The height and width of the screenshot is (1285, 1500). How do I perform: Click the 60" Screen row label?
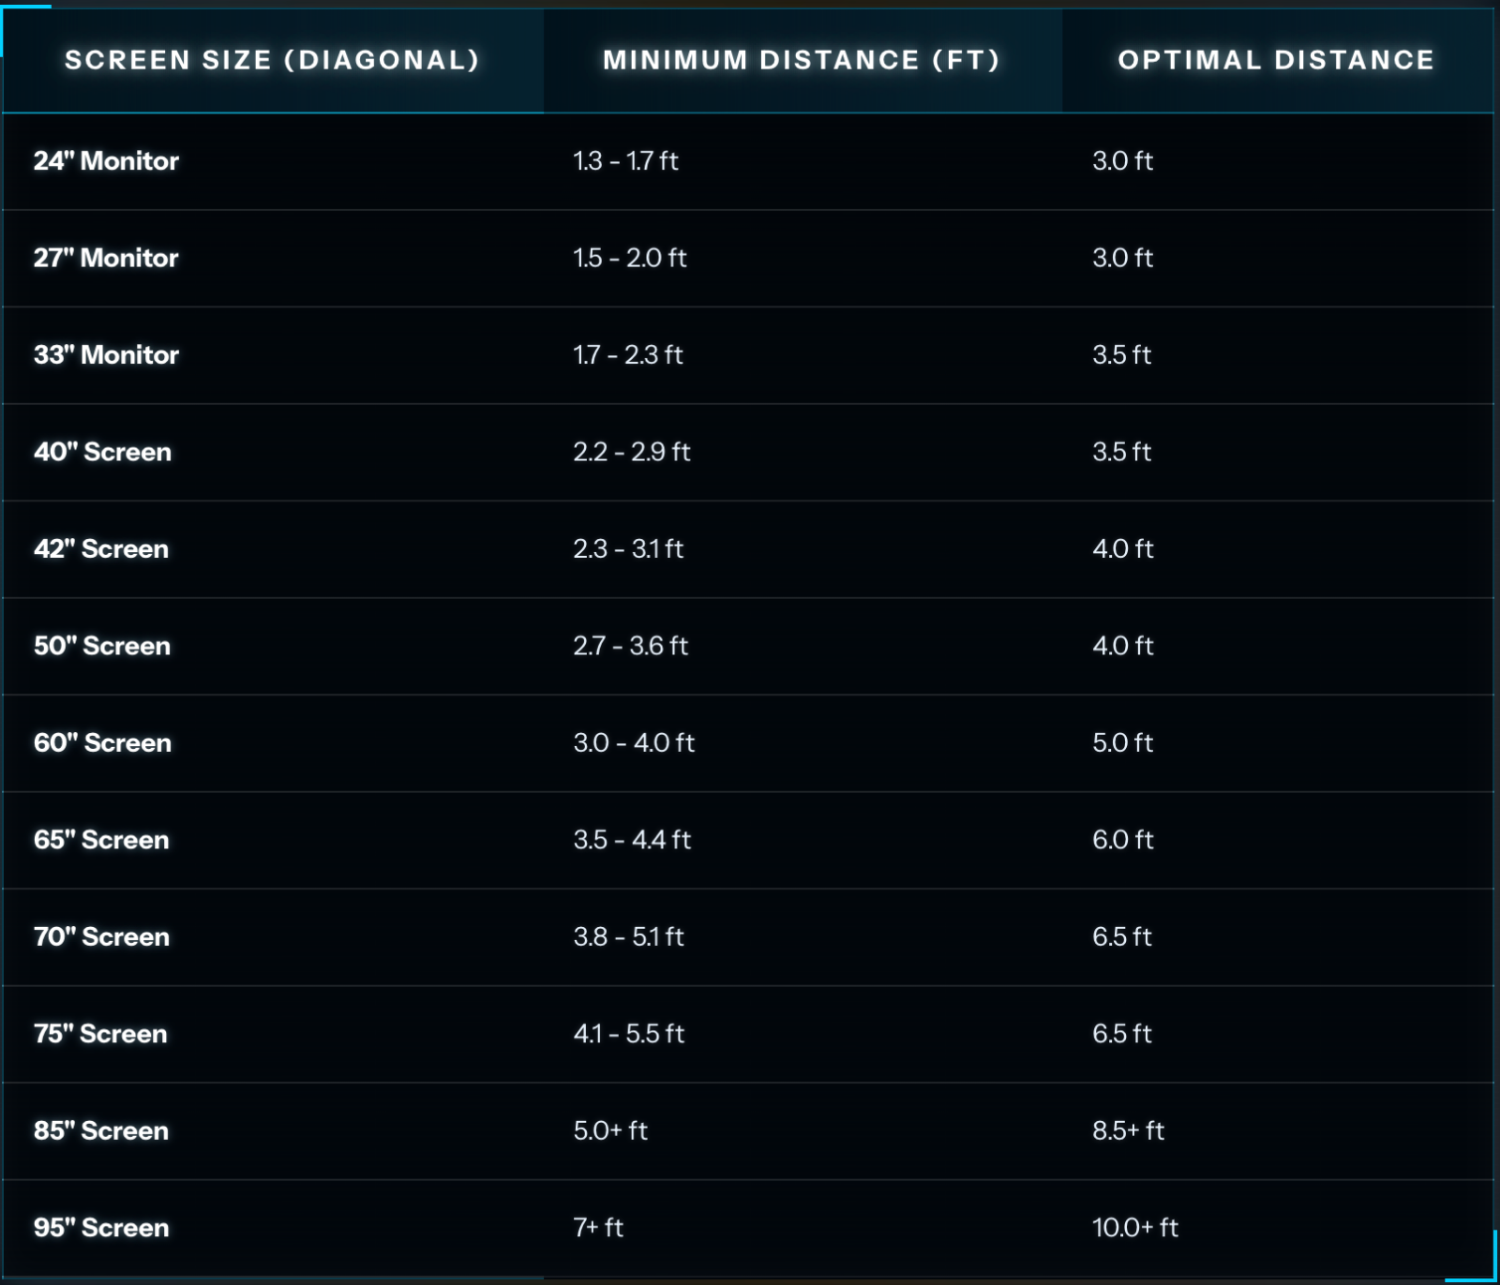pos(103,743)
